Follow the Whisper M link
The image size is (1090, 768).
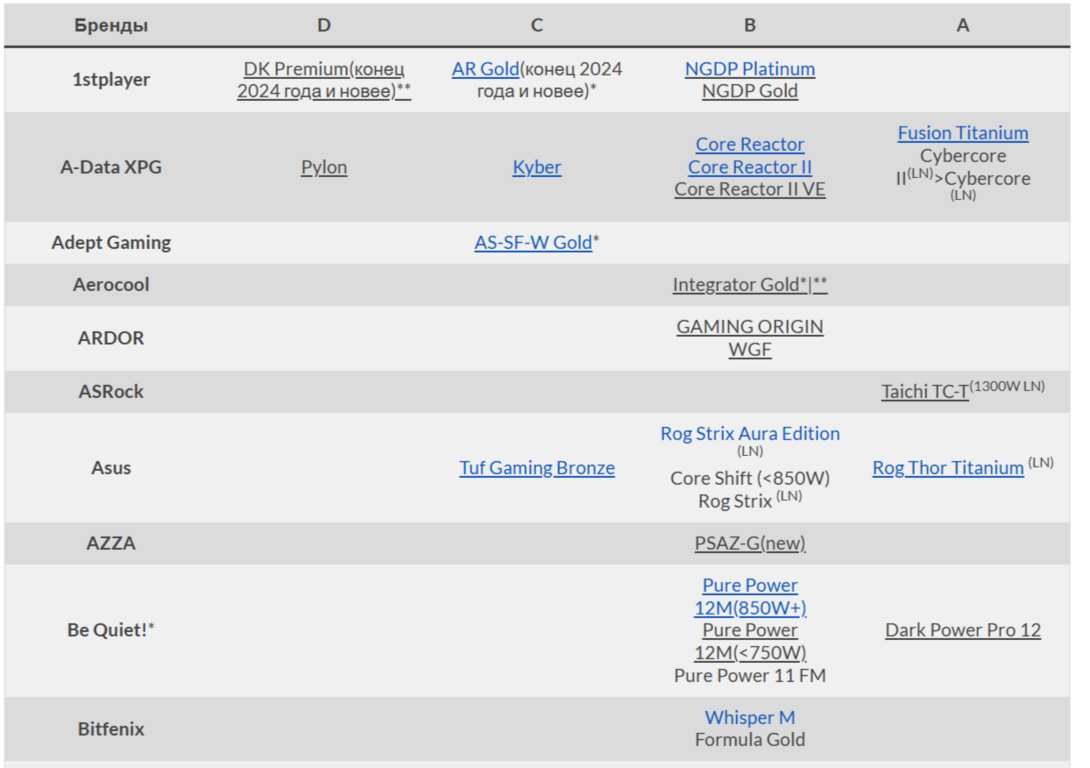749,718
